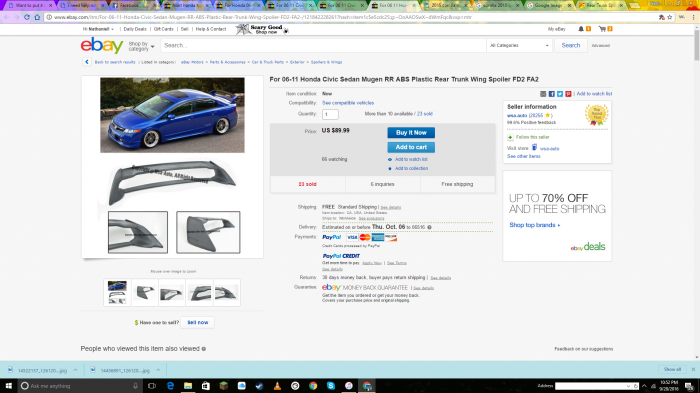This screenshot has width=700, height=393.
Task: Follow this seller plus toggle
Action: (x=510, y=137)
